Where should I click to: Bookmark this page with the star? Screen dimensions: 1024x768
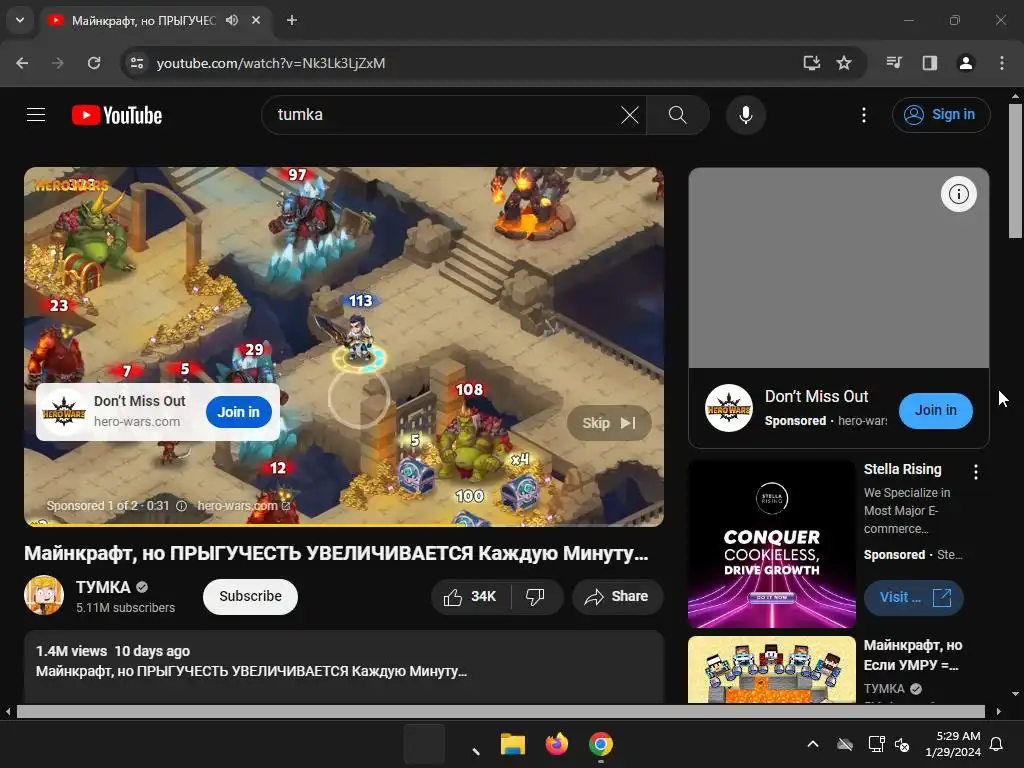pos(844,63)
